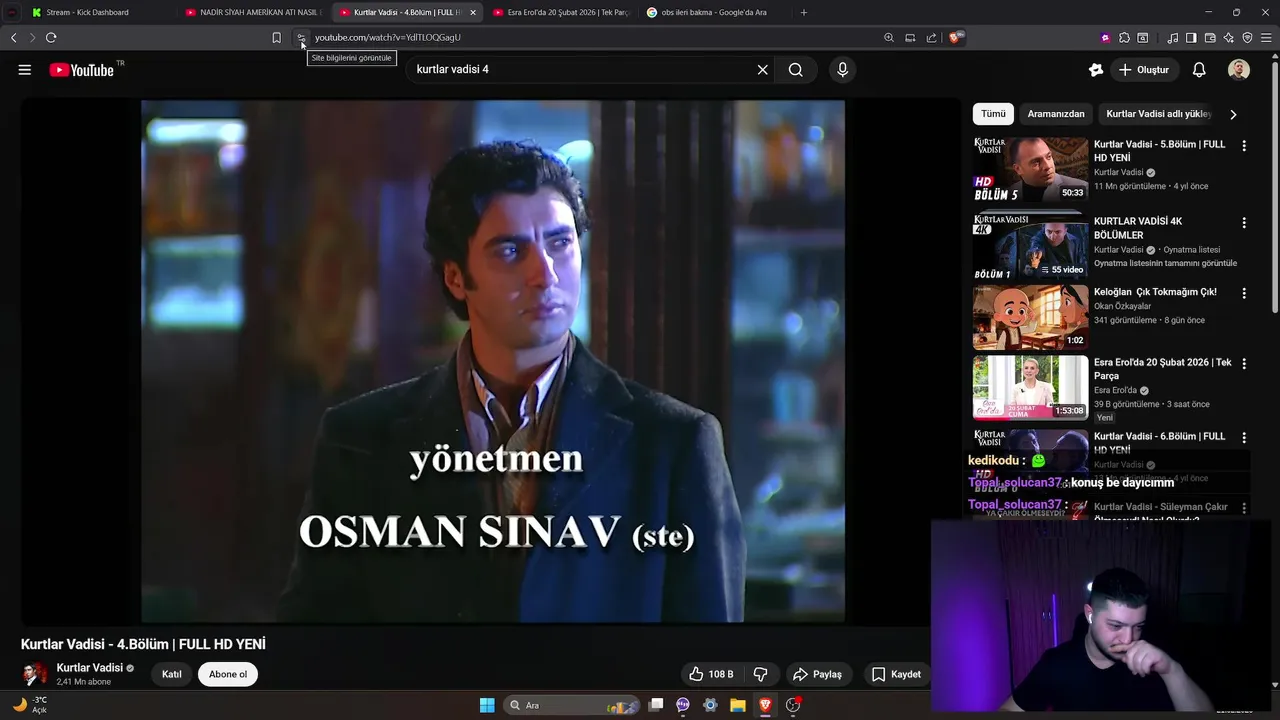Like the video with thumbs up
1280x720 pixels.
click(x=711, y=674)
